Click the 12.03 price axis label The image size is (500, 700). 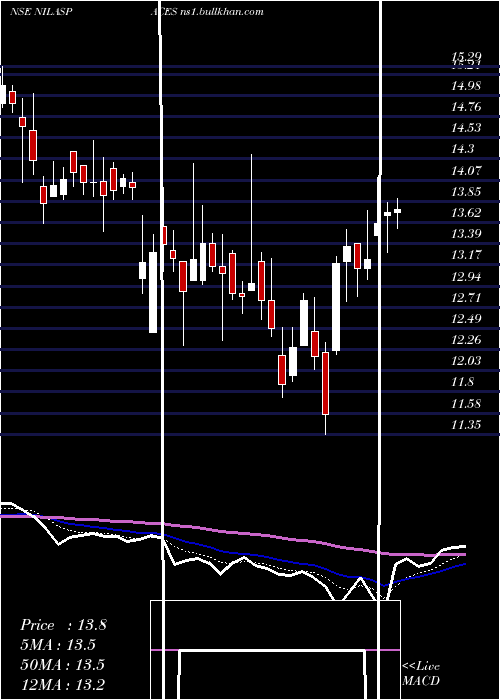[466, 361]
